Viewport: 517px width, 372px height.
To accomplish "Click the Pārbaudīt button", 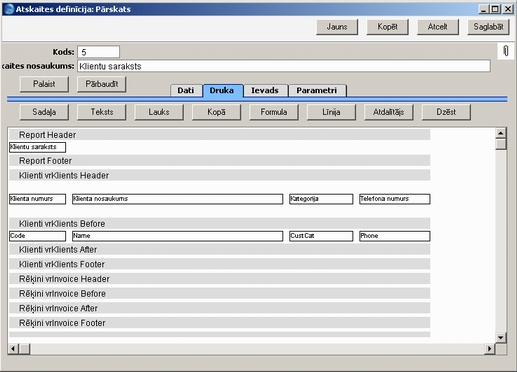I will [102, 84].
